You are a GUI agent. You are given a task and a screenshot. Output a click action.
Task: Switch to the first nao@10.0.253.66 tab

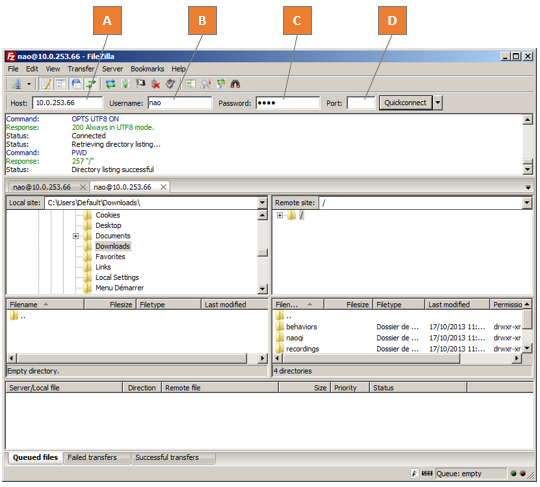pyautogui.click(x=42, y=187)
